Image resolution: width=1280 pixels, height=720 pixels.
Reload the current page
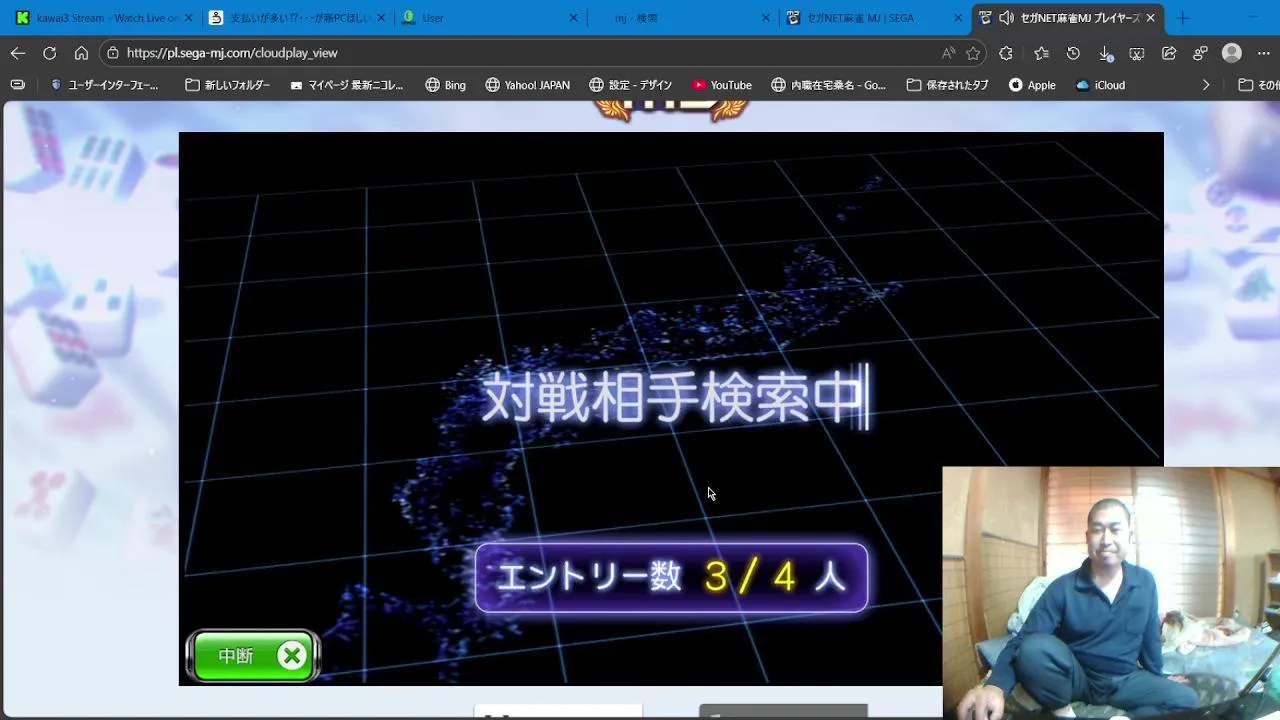(50, 53)
